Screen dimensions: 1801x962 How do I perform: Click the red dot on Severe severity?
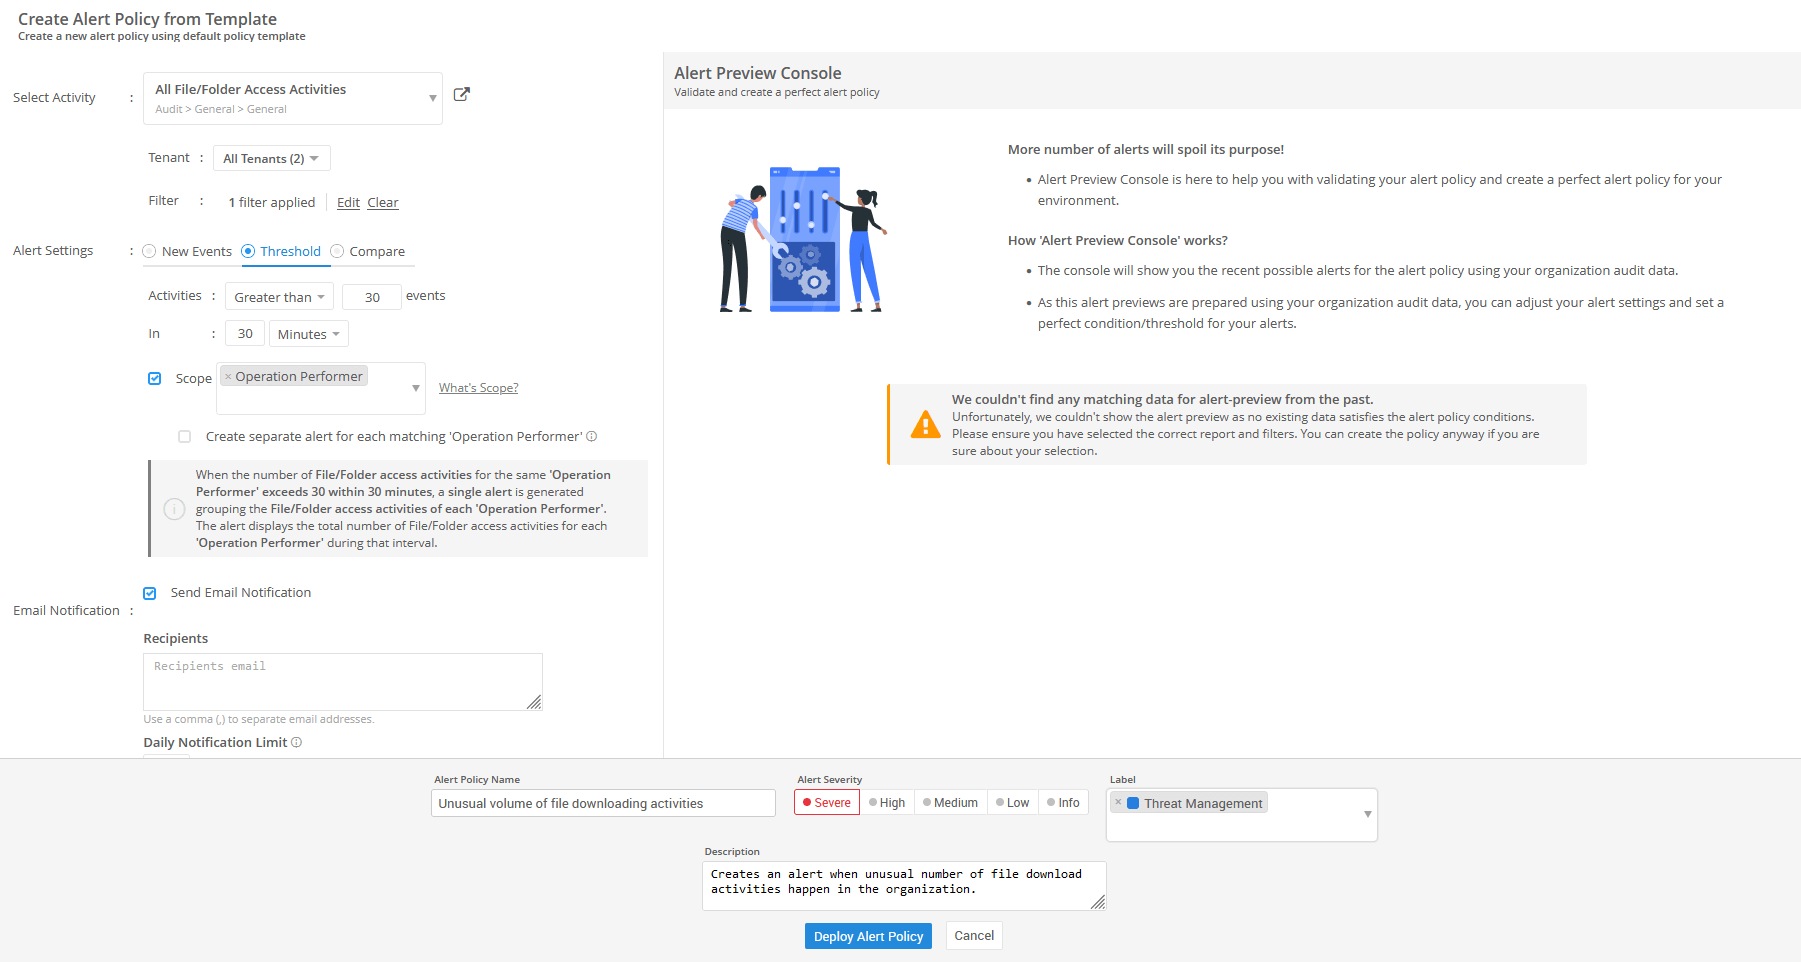pyautogui.click(x=808, y=802)
